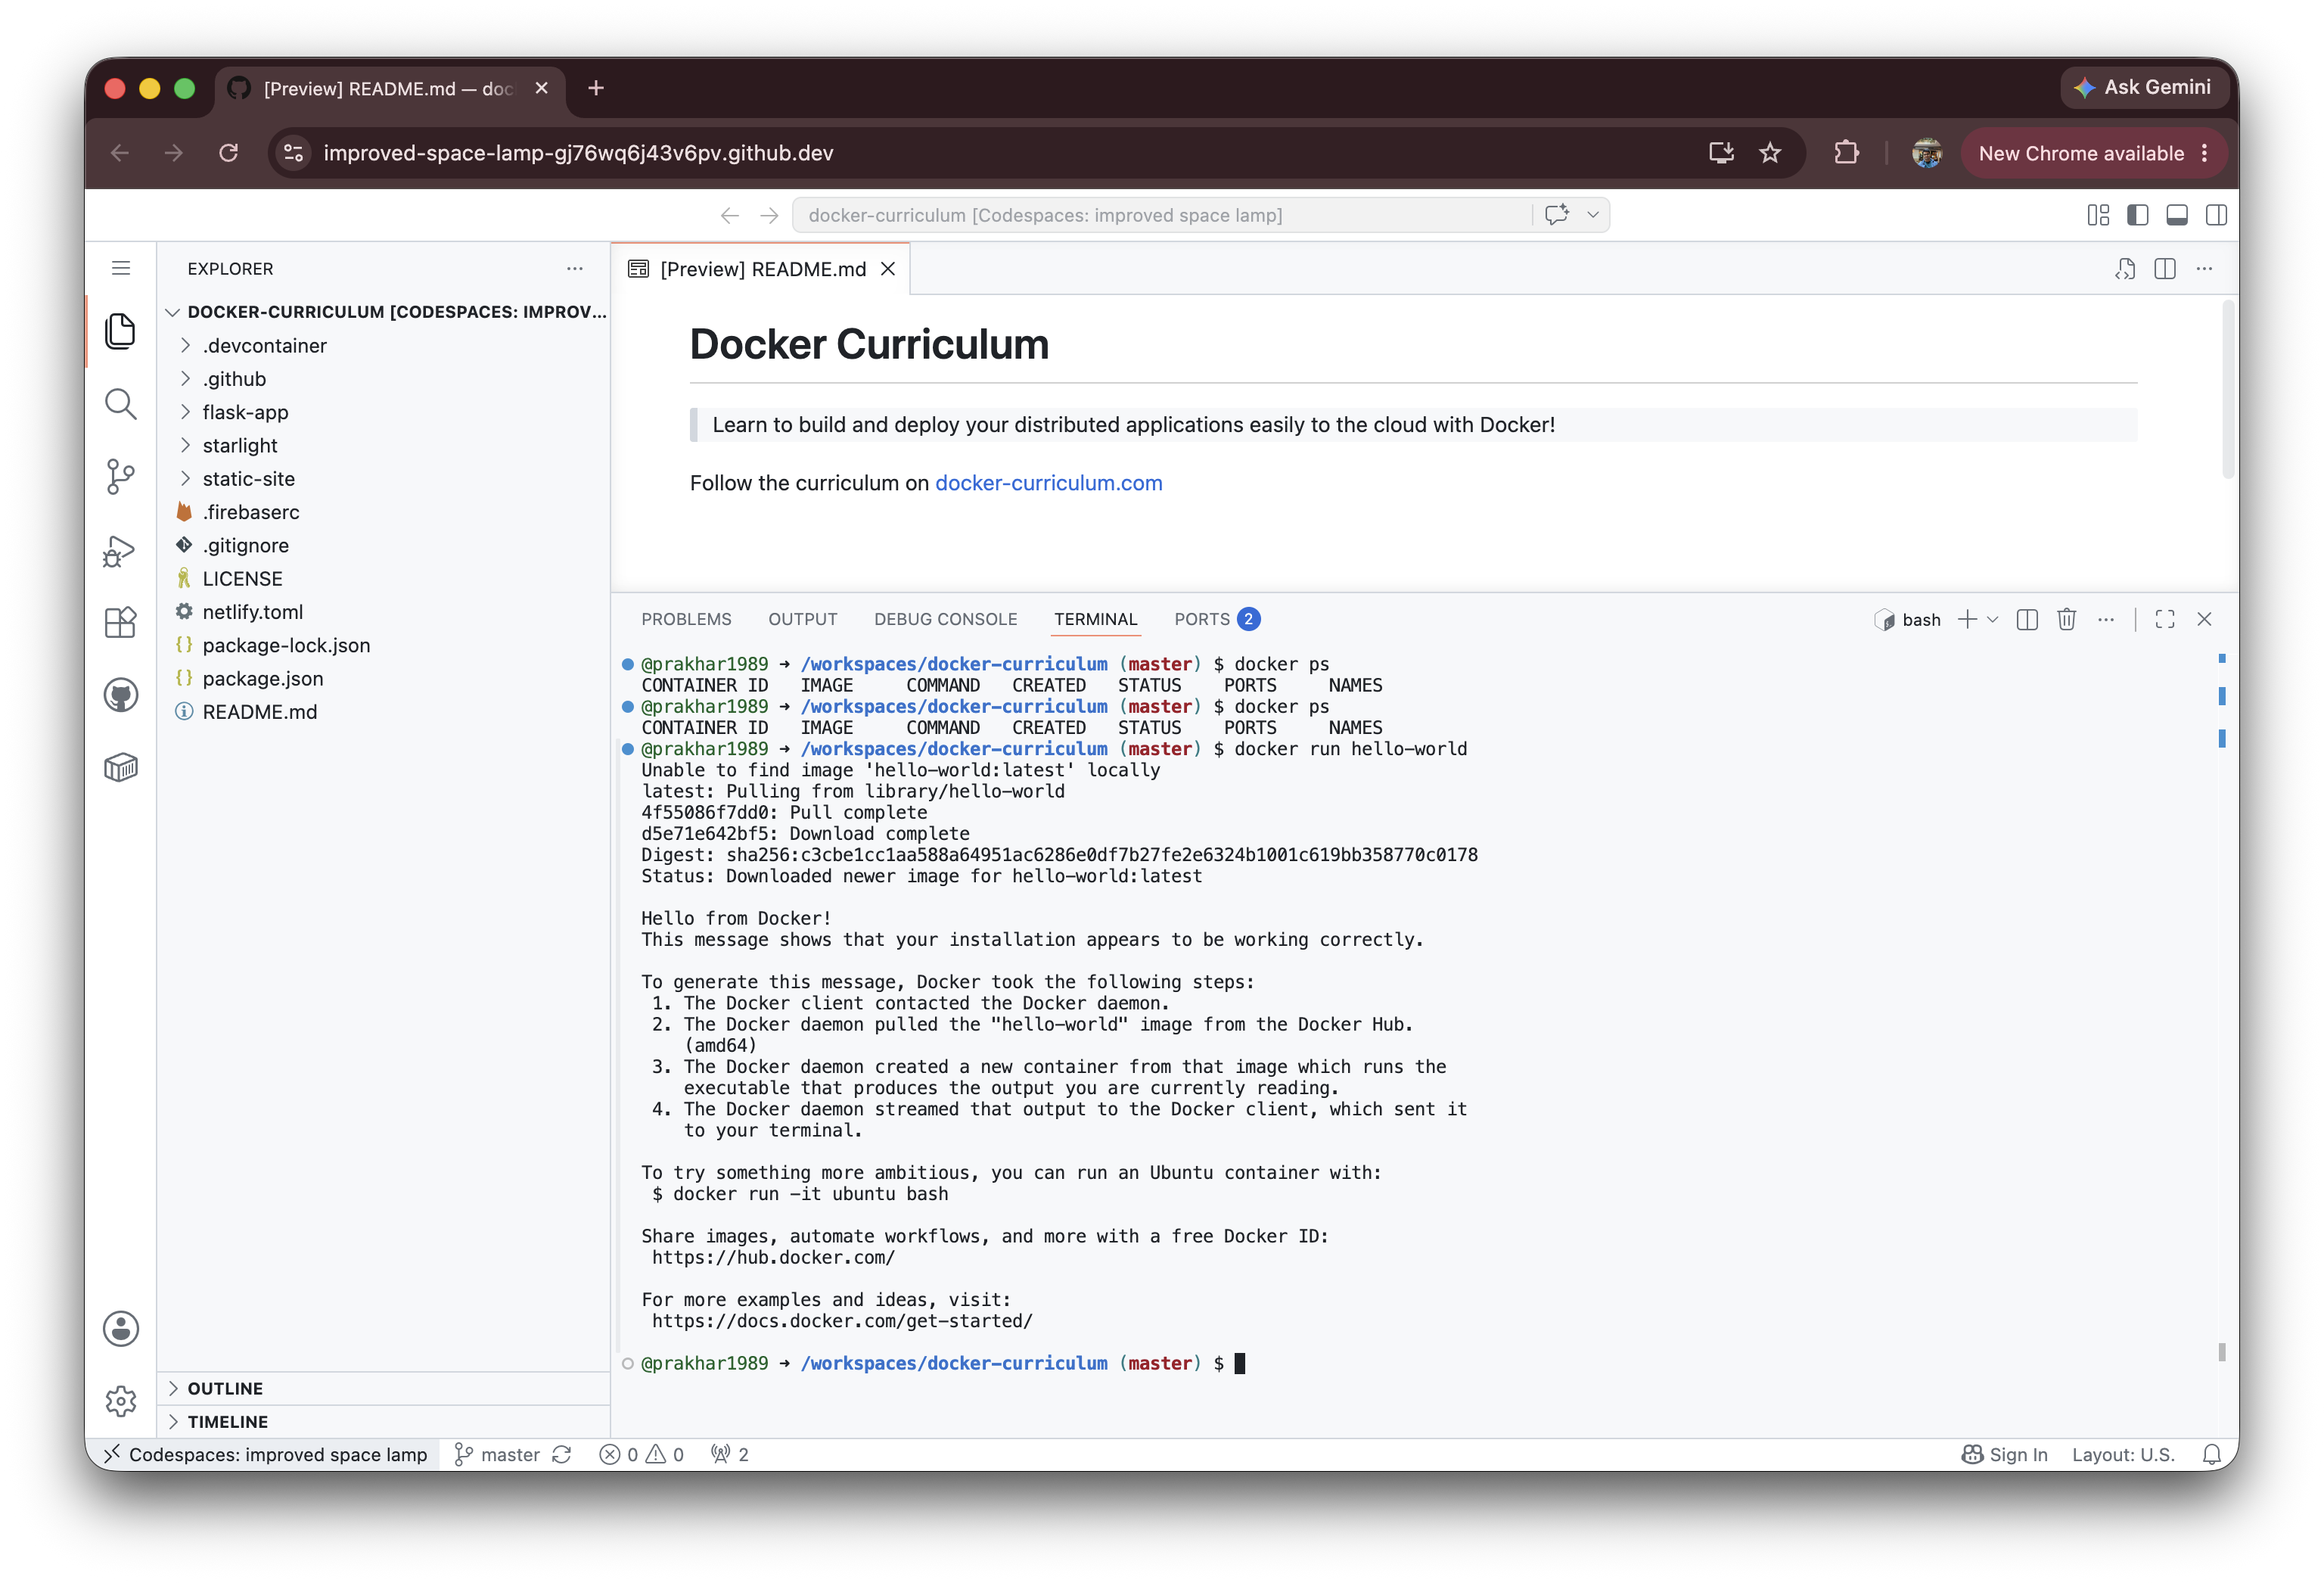Open the Extensions view icon

click(x=120, y=623)
